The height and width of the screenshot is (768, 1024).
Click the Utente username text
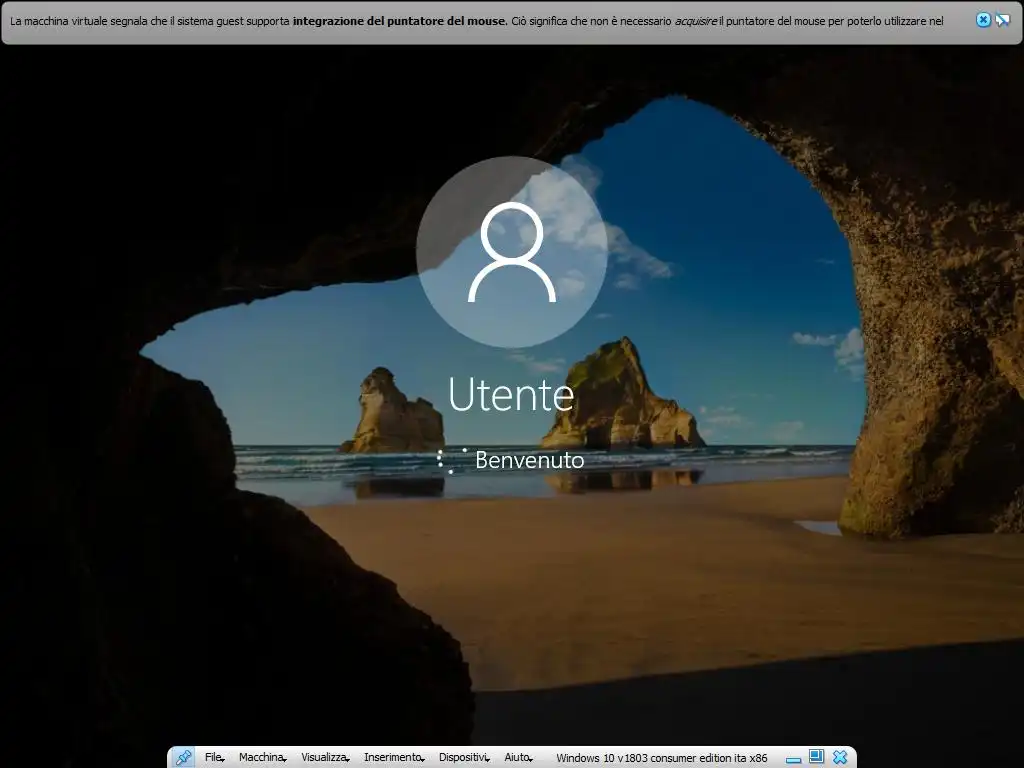click(511, 394)
